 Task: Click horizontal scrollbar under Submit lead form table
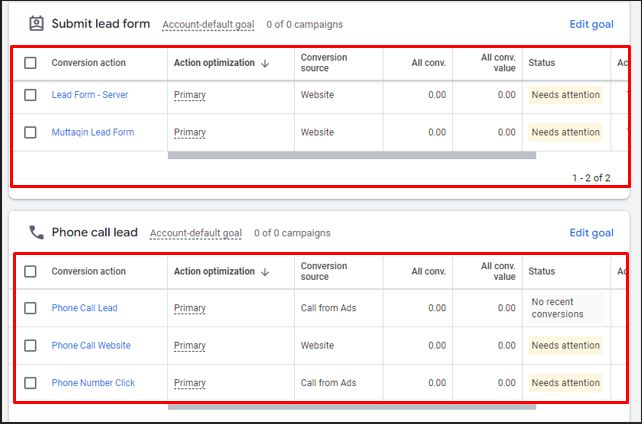point(351,155)
